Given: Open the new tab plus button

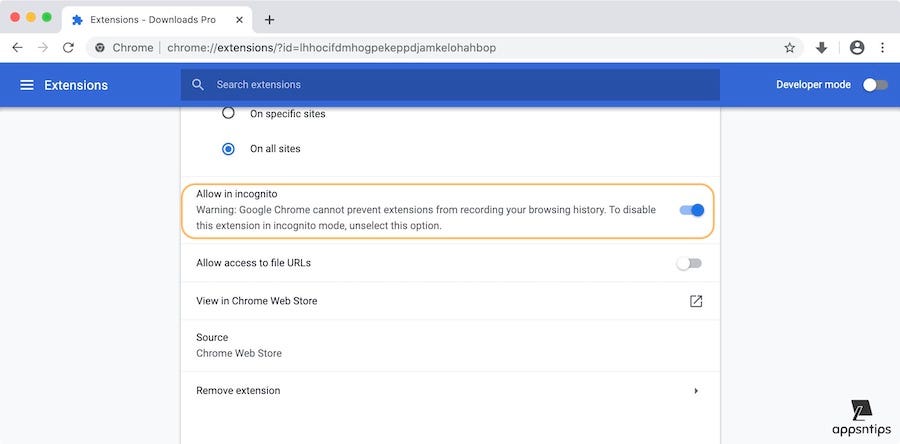Looking at the screenshot, I should (x=269, y=20).
